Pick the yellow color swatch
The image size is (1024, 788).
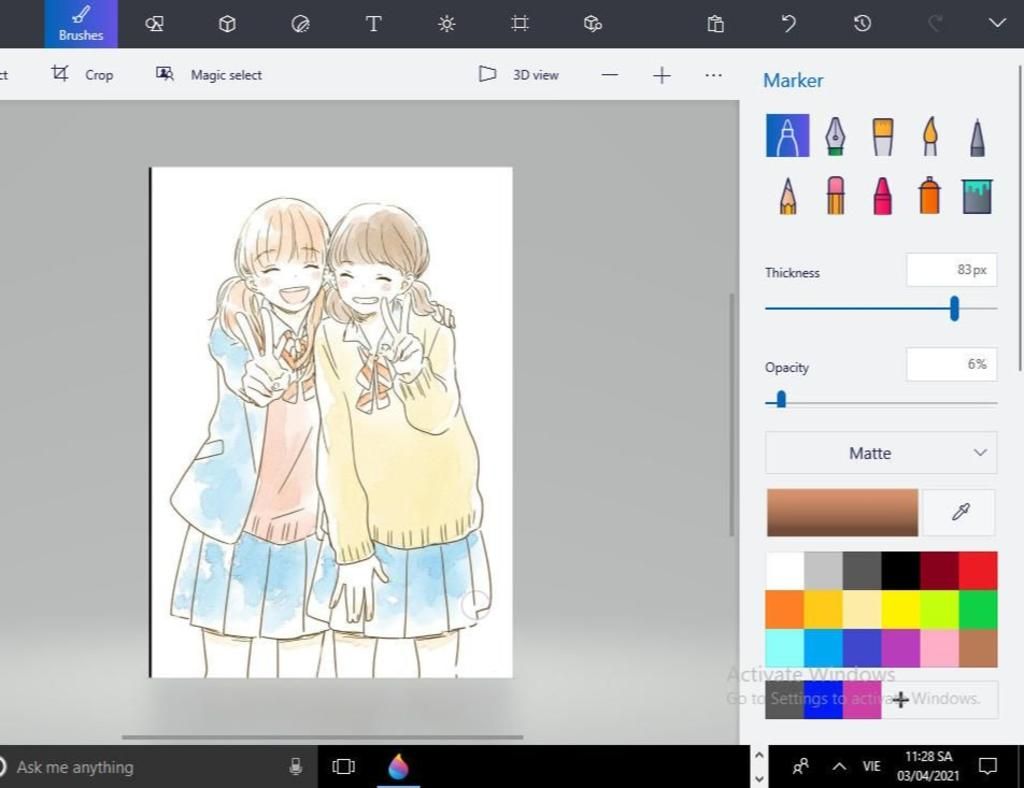pos(901,609)
